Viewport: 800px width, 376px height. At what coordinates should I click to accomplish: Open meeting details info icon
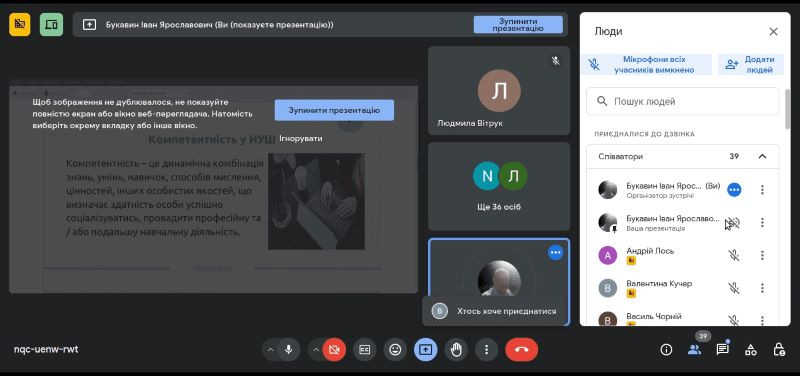coord(666,349)
